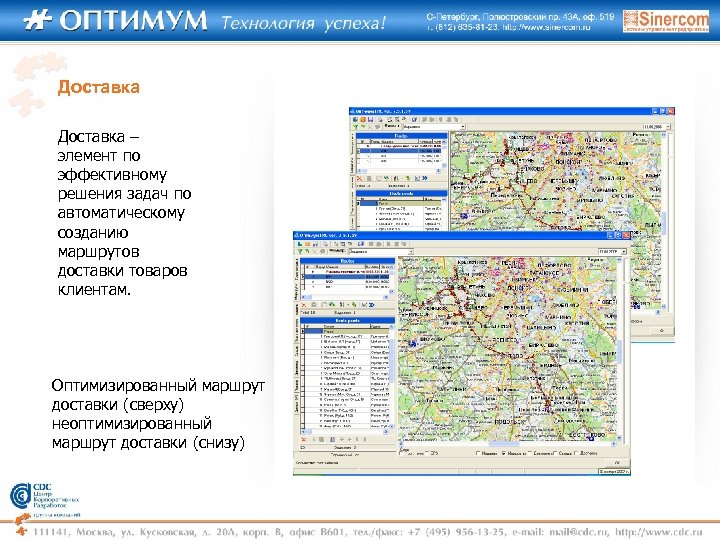Screen dimensions: 720x540
Task: Click the 3D icon in front window routes toolbar
Action: point(371,305)
